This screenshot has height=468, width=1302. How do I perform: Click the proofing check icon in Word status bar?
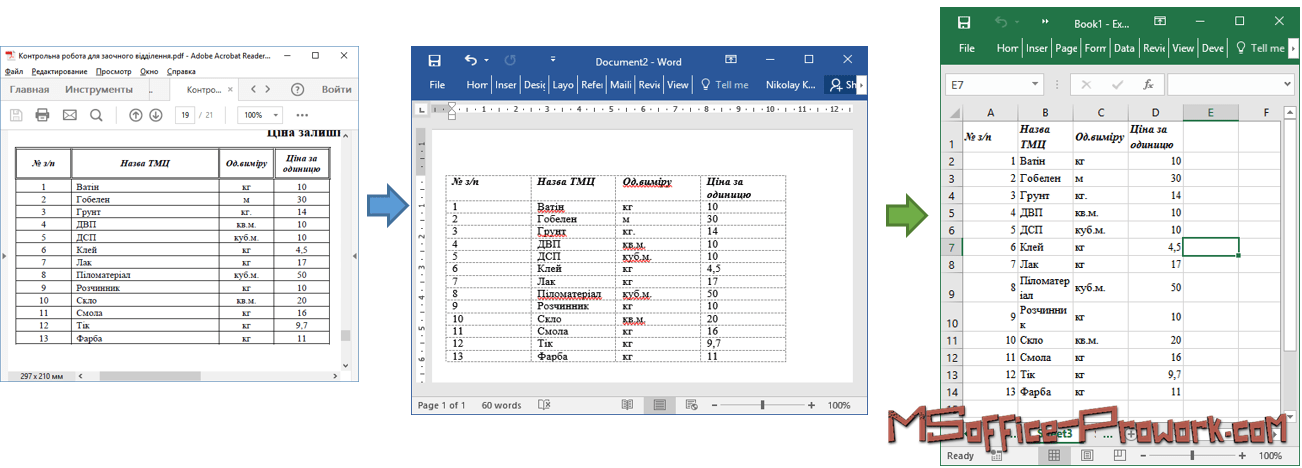click(544, 405)
